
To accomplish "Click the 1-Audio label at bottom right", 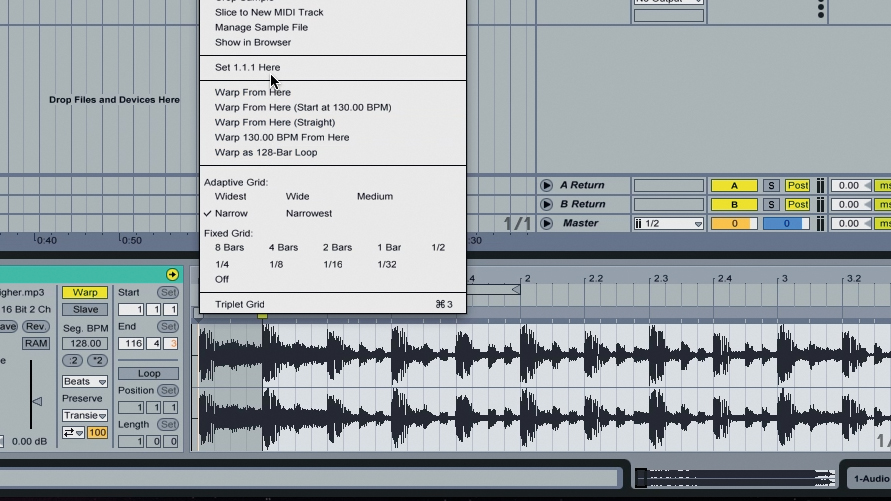I will [871, 479].
